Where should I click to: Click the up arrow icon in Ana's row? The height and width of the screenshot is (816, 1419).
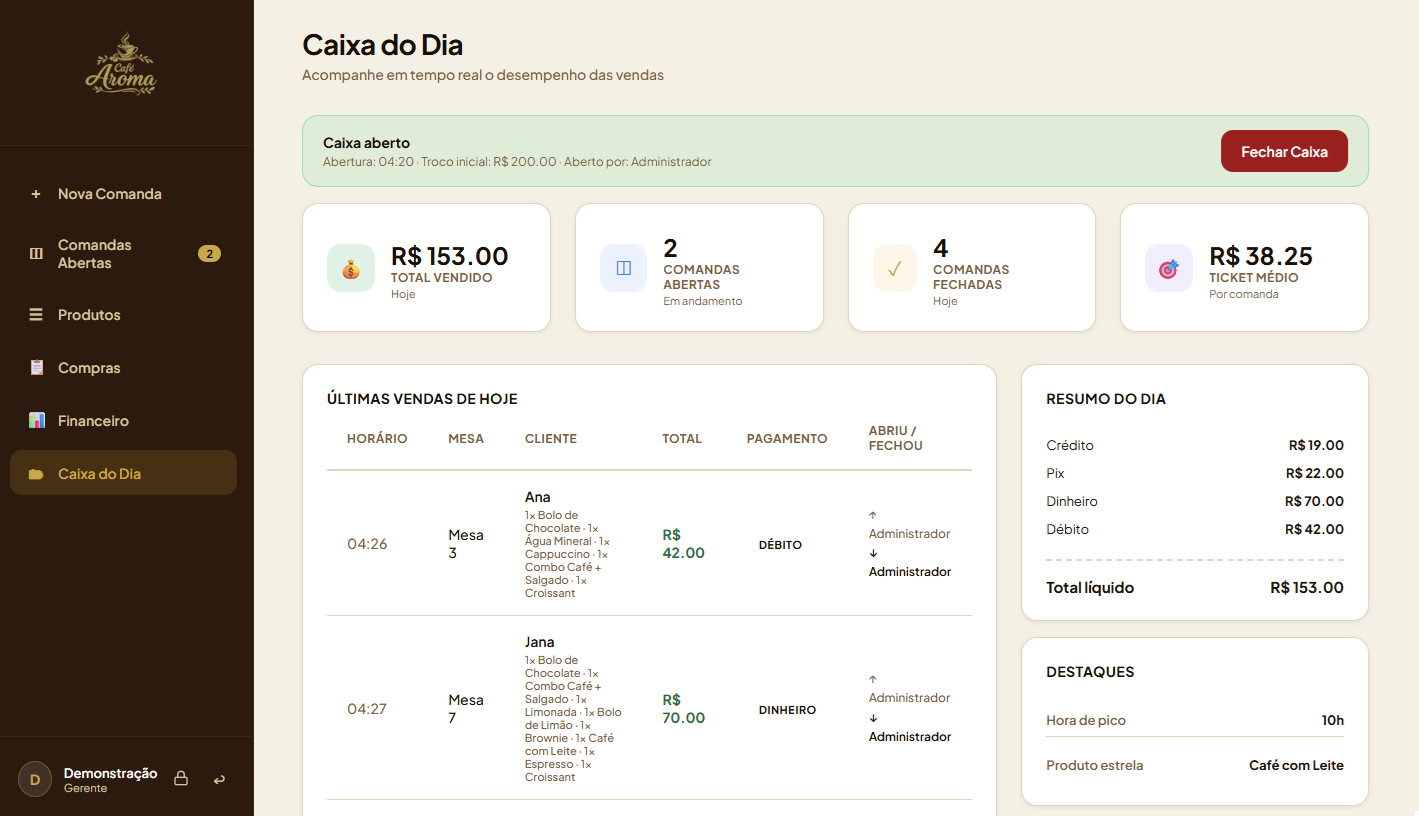click(873, 516)
